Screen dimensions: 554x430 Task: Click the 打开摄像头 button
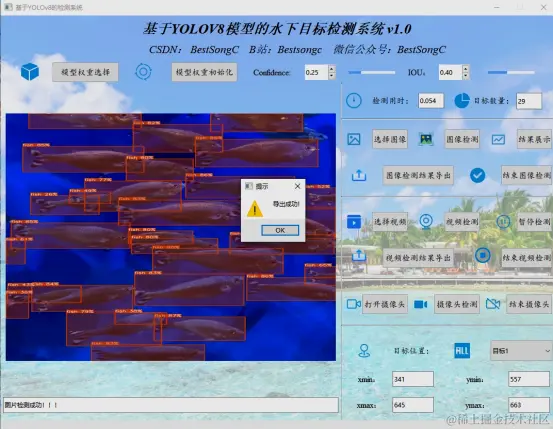(x=385, y=304)
